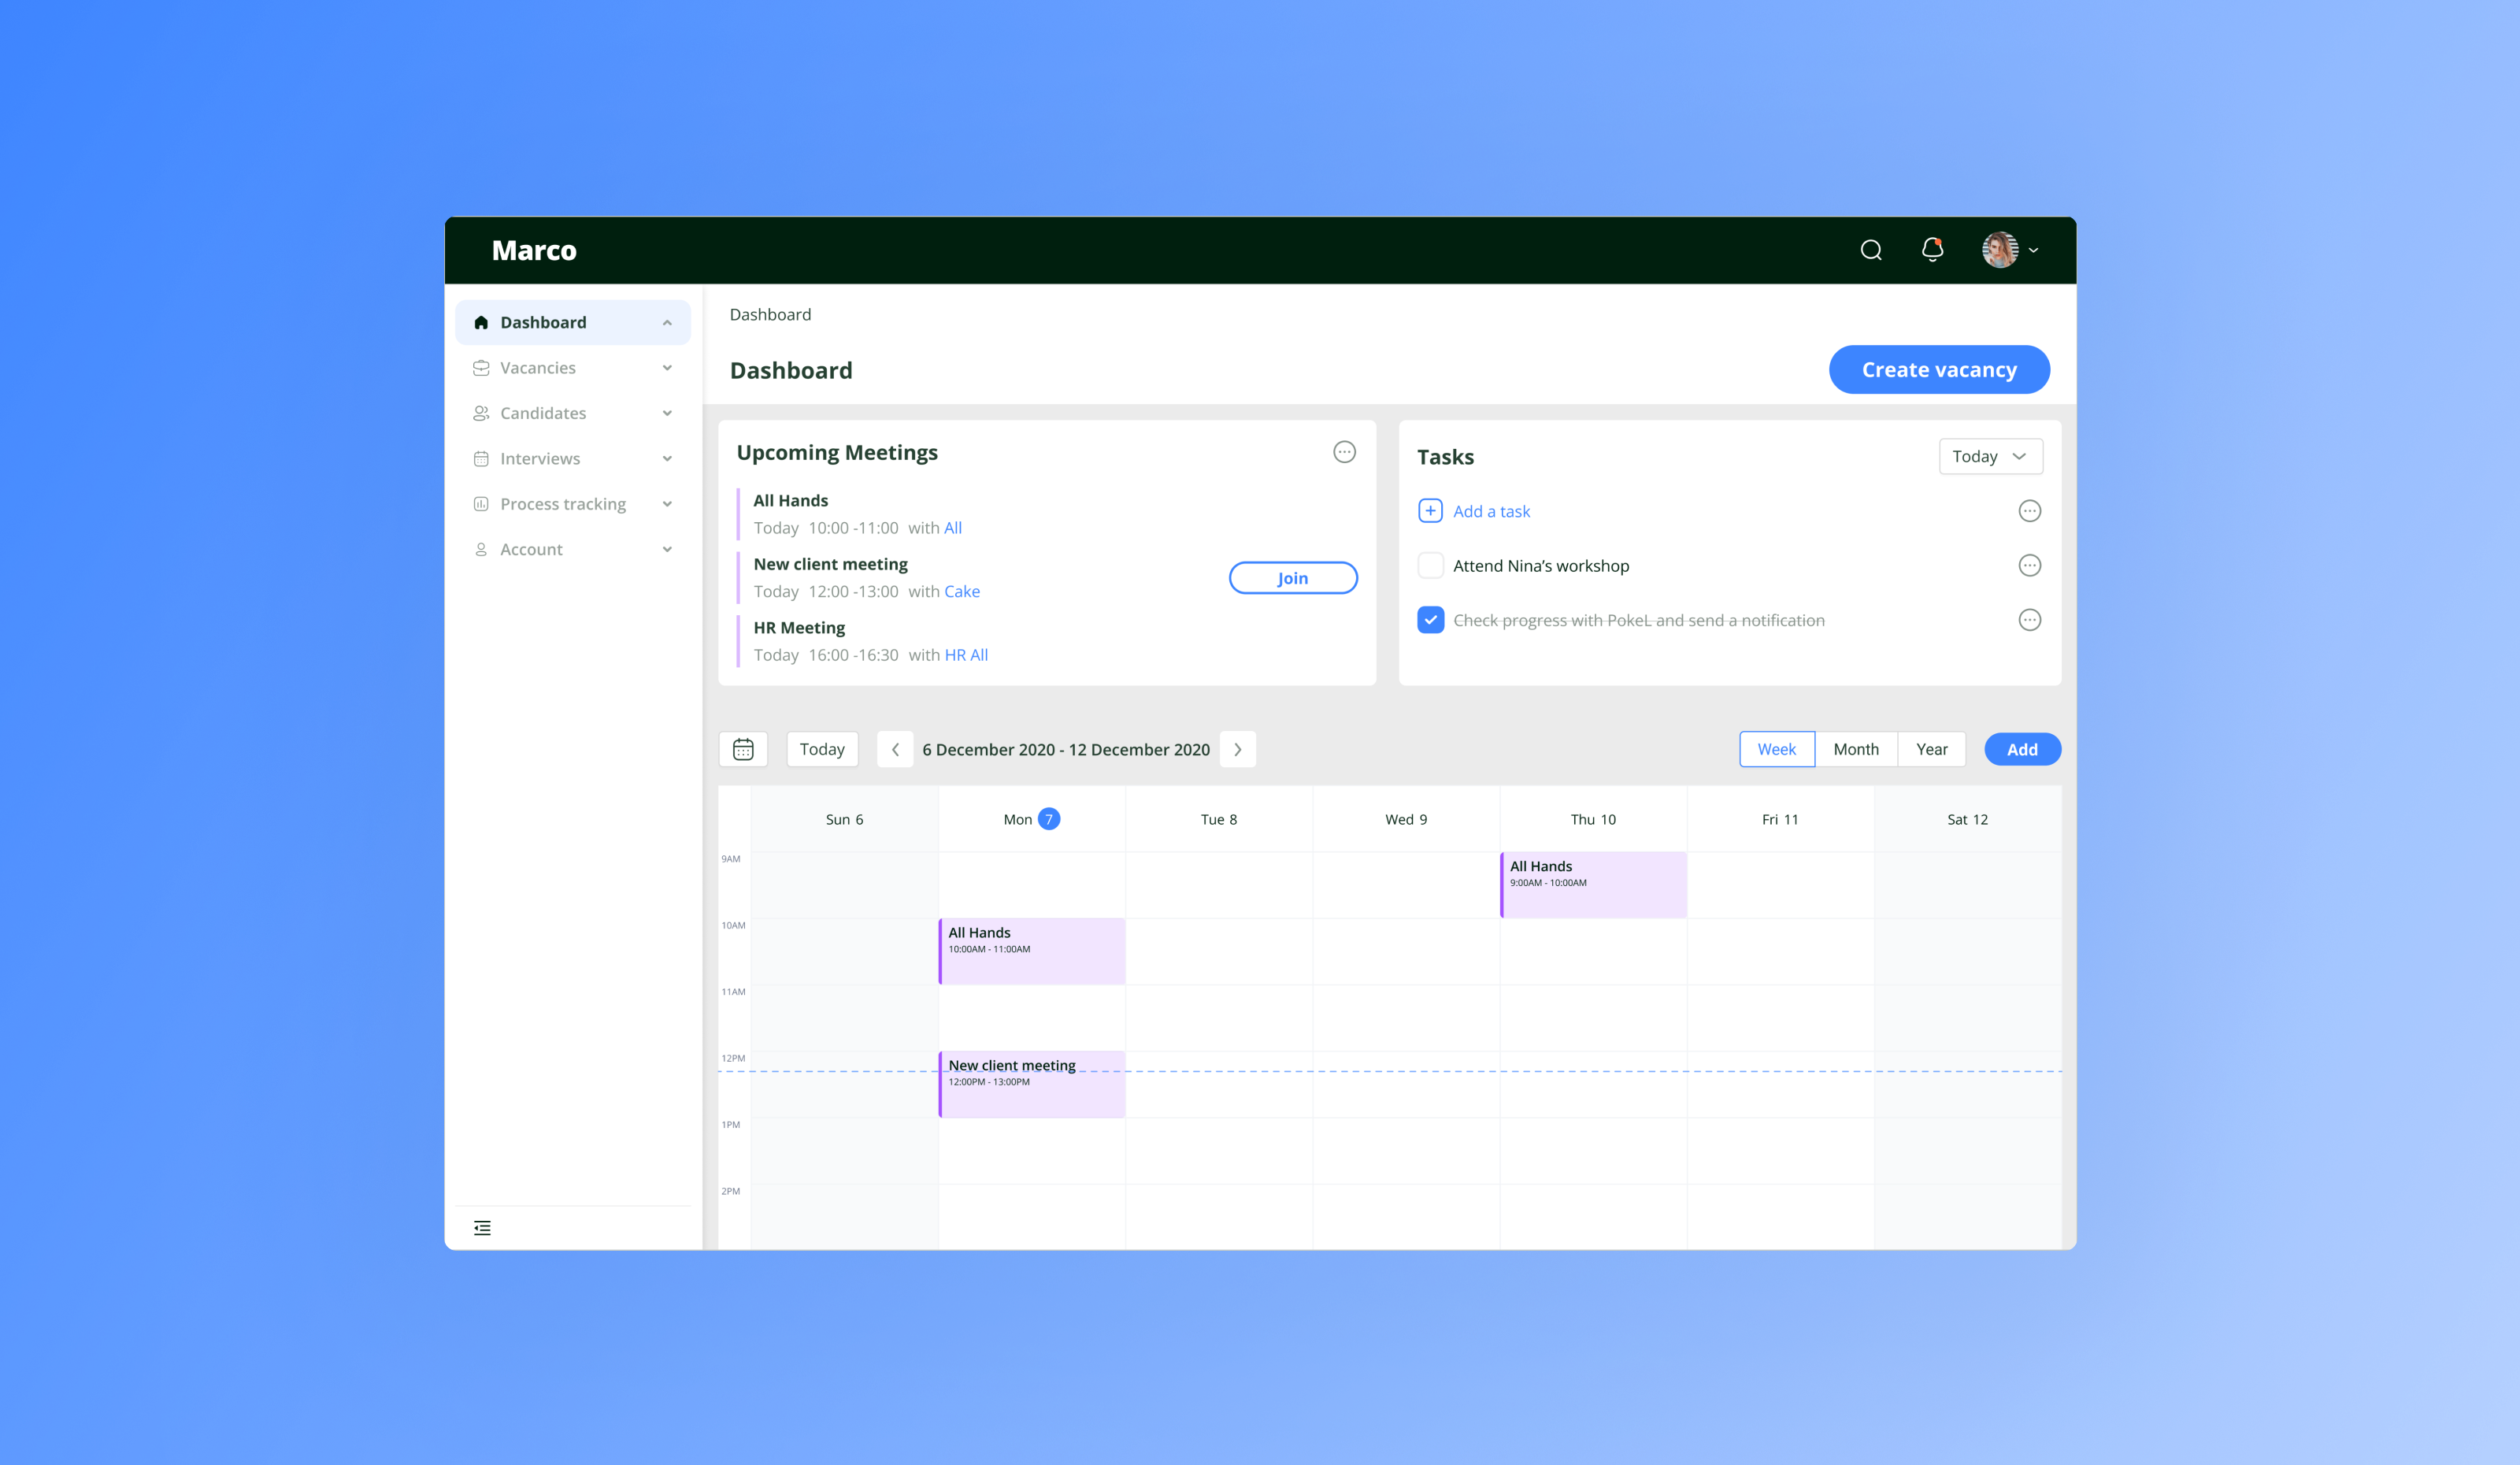This screenshot has height=1465, width=2520.
Task: Click the plus icon for Add a task
Action: click(1430, 511)
